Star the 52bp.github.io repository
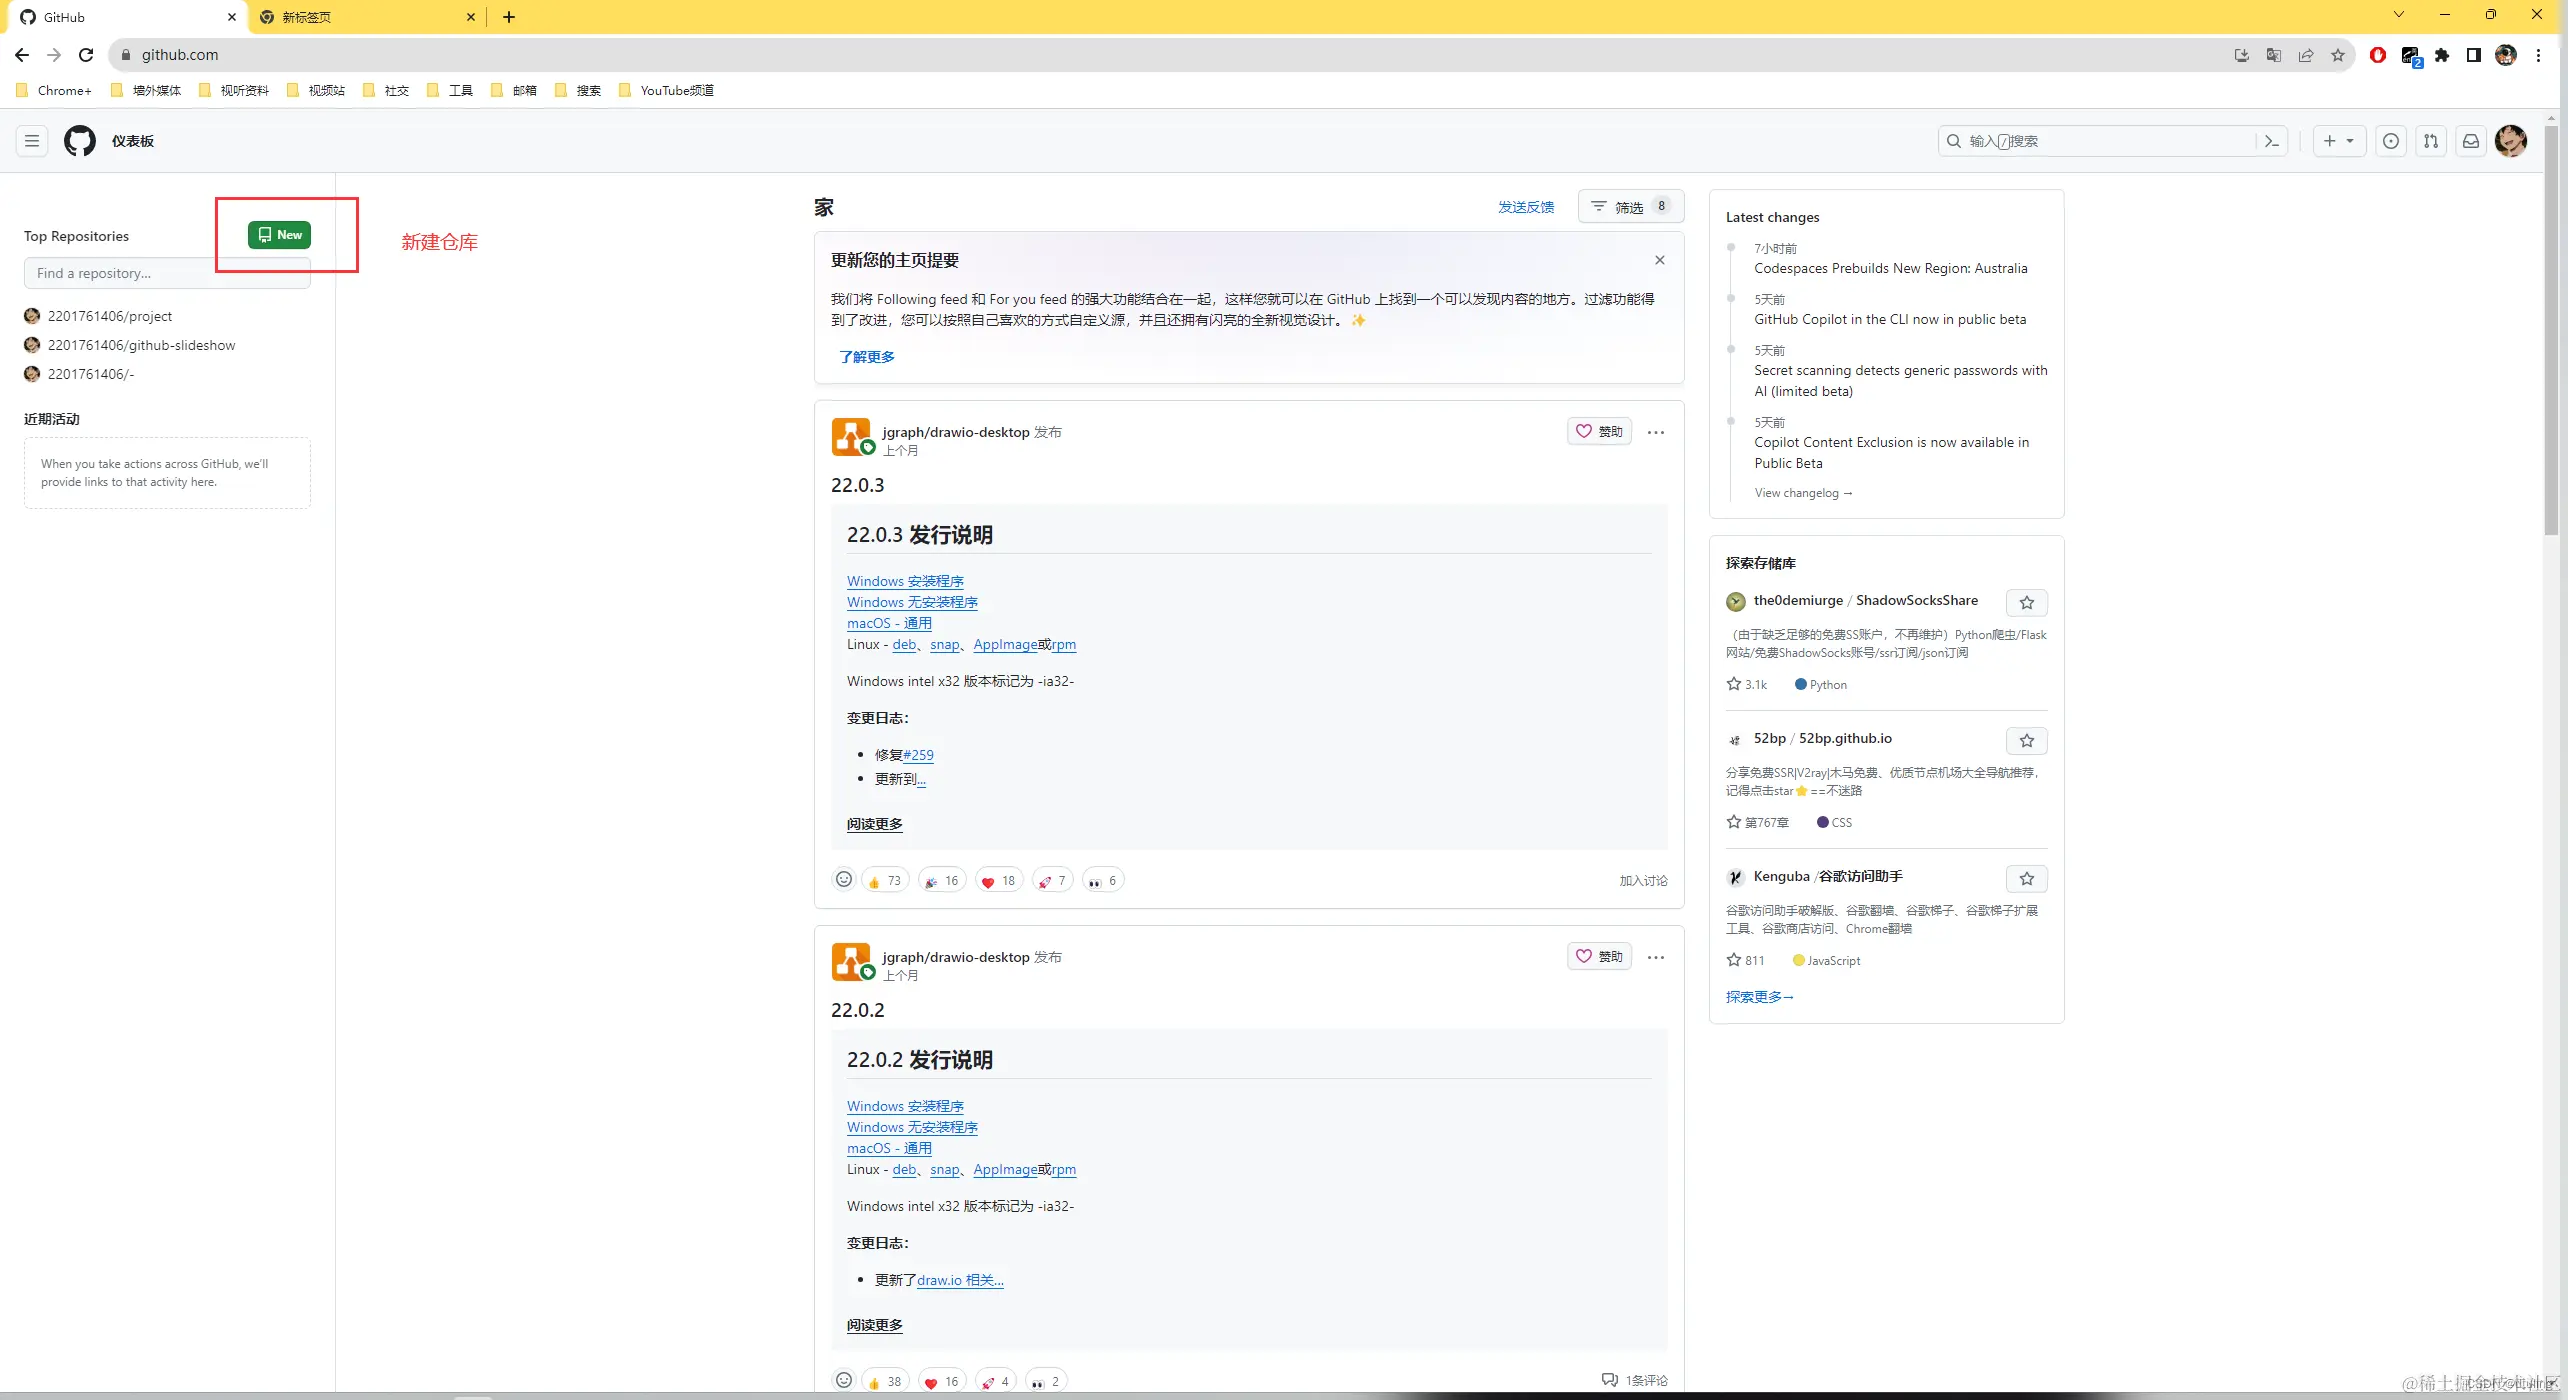 [2027, 741]
